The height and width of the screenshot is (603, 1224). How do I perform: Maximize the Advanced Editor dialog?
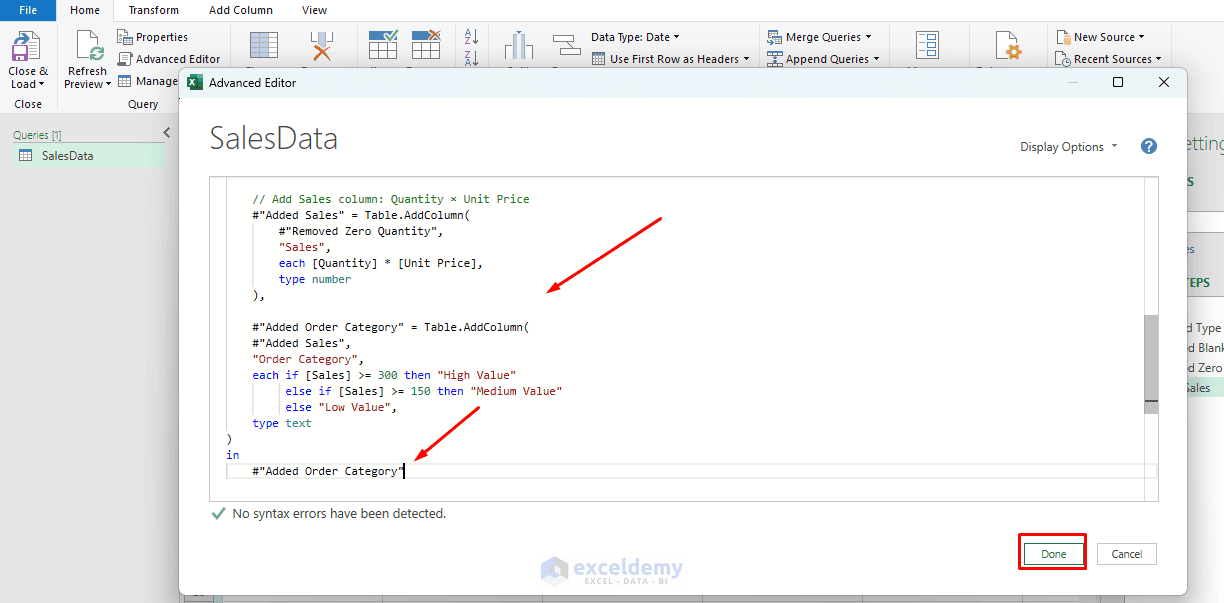click(1118, 83)
